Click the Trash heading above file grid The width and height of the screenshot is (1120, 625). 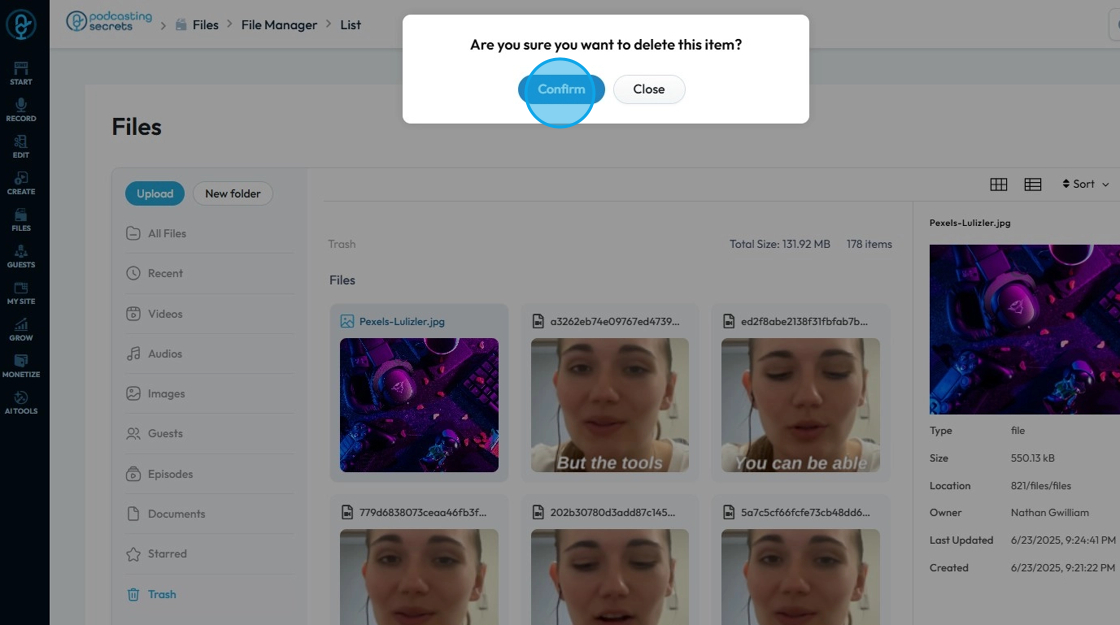tap(341, 244)
